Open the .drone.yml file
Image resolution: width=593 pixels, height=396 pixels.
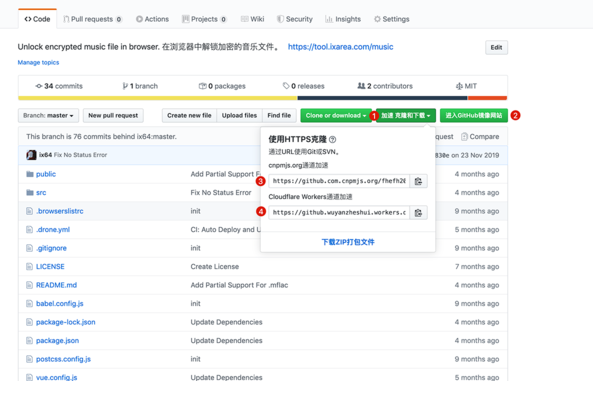coord(53,230)
